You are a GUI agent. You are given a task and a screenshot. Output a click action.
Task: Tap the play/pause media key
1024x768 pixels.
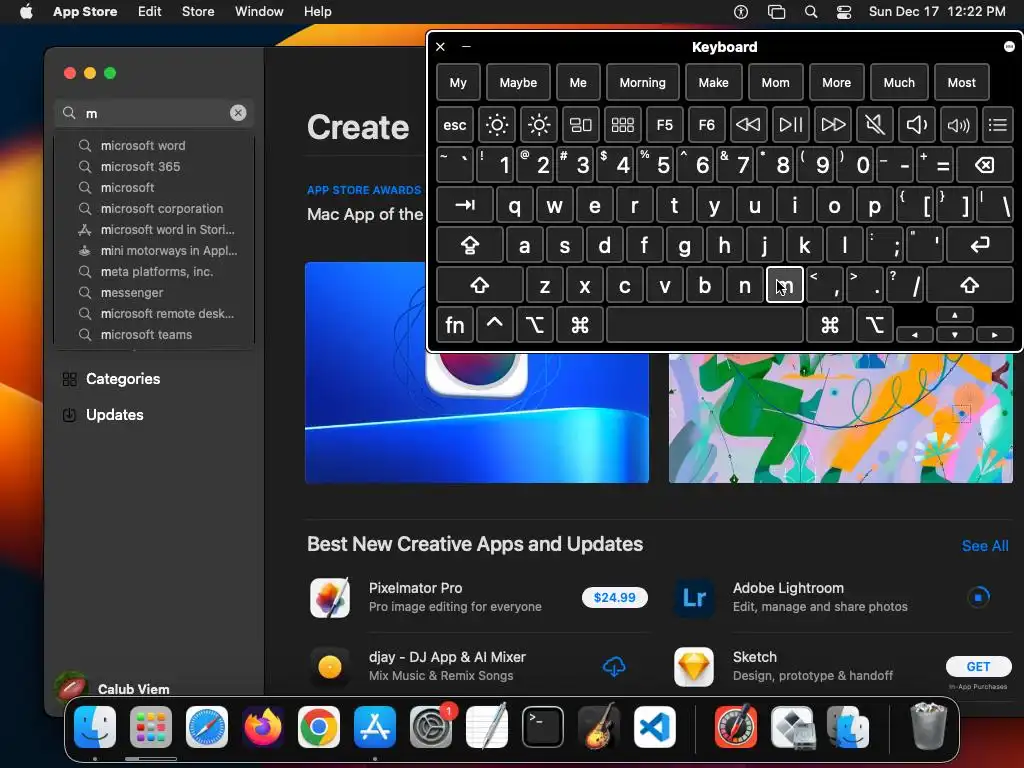click(x=790, y=125)
